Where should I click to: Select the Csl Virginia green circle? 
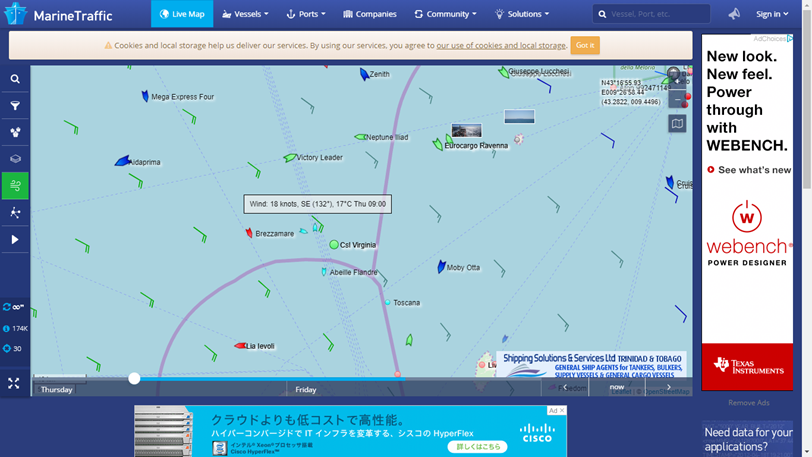(x=334, y=245)
